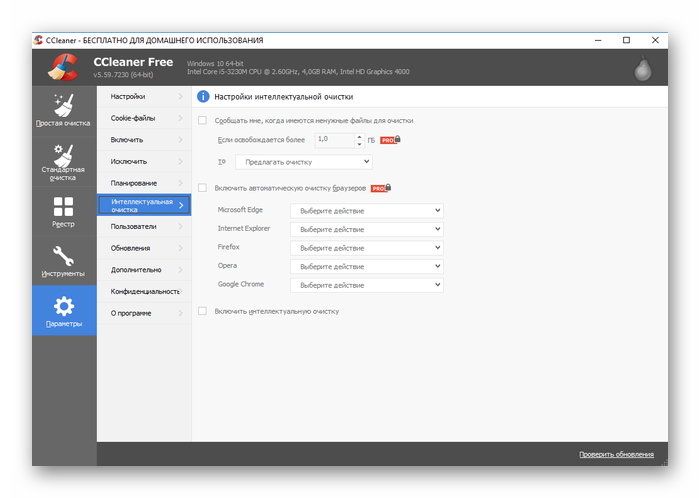Click PRO lock badge for browser cleaning

coord(381,188)
